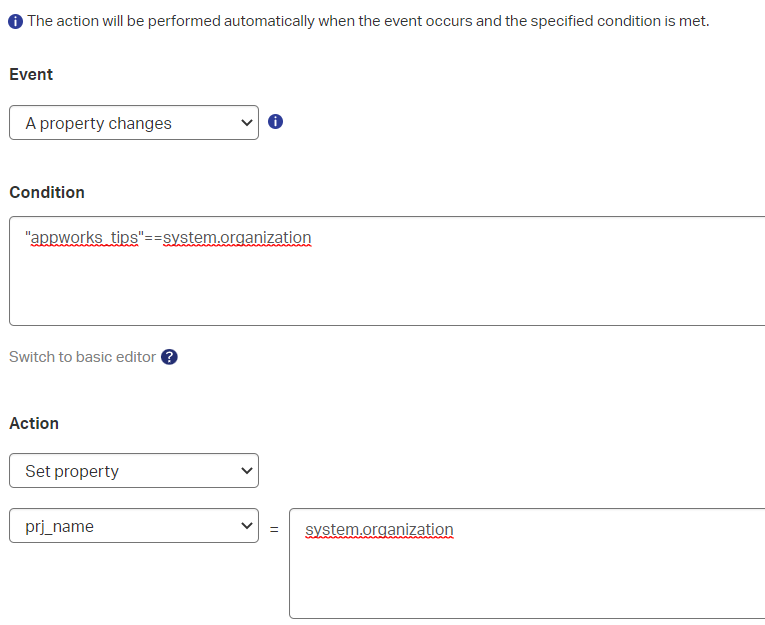Click the info icon next to Event dropdown
Screen dimensions: 765x625
coord(276,123)
